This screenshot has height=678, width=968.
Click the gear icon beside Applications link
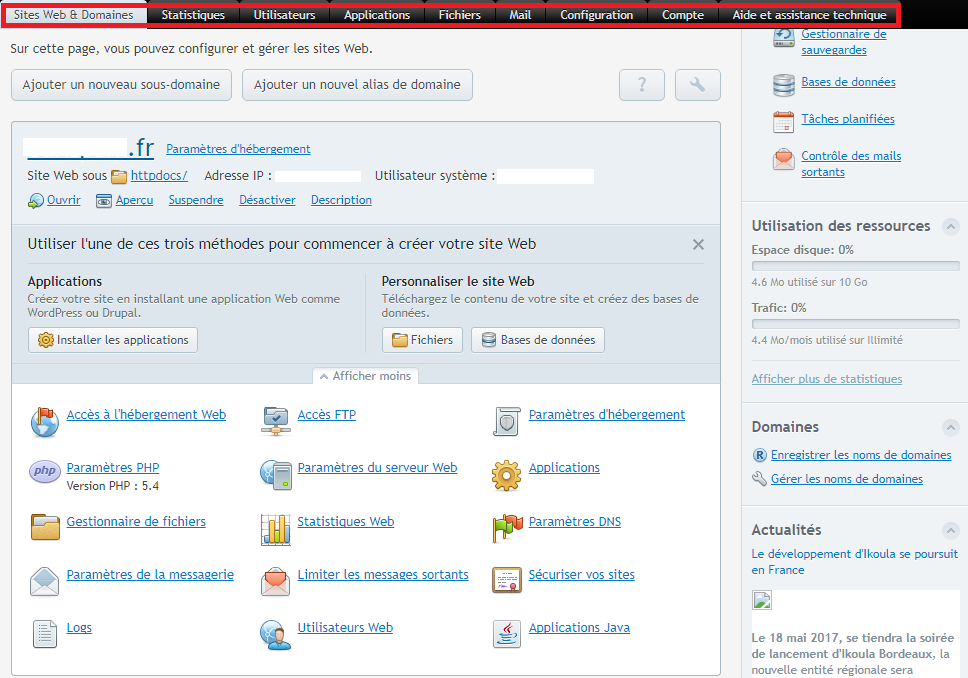click(506, 475)
